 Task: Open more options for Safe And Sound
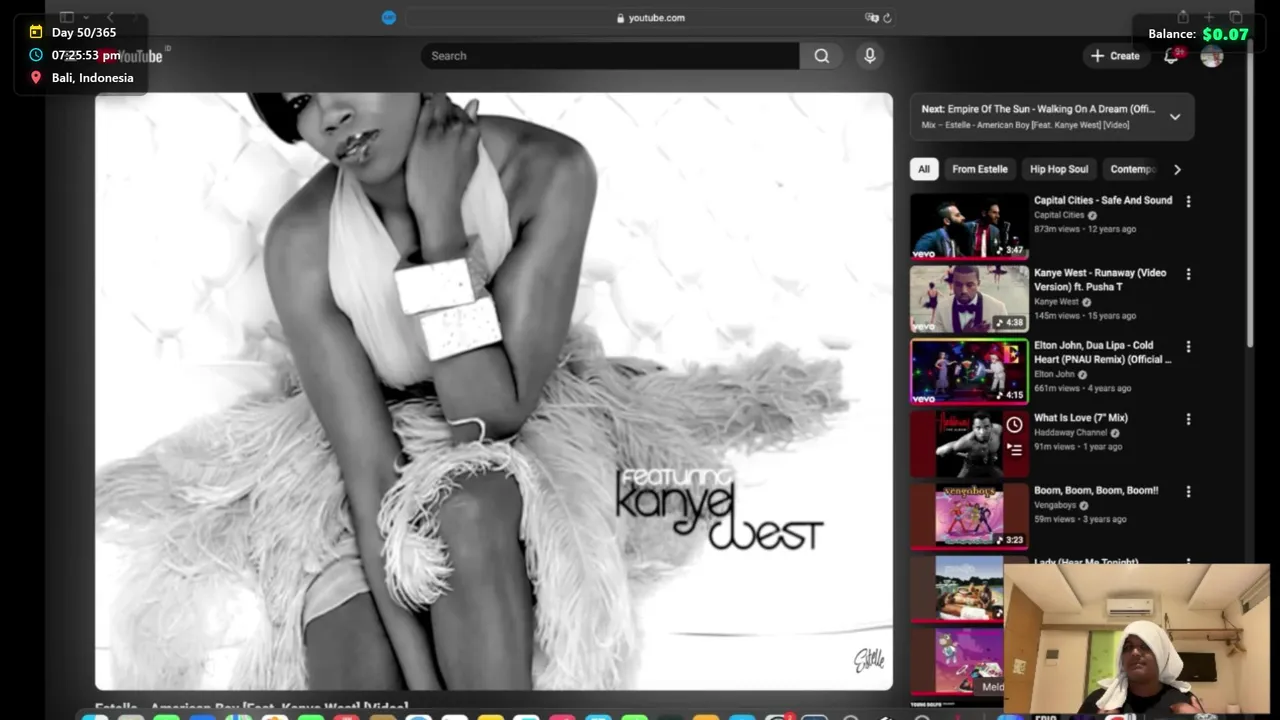[x=1188, y=201]
